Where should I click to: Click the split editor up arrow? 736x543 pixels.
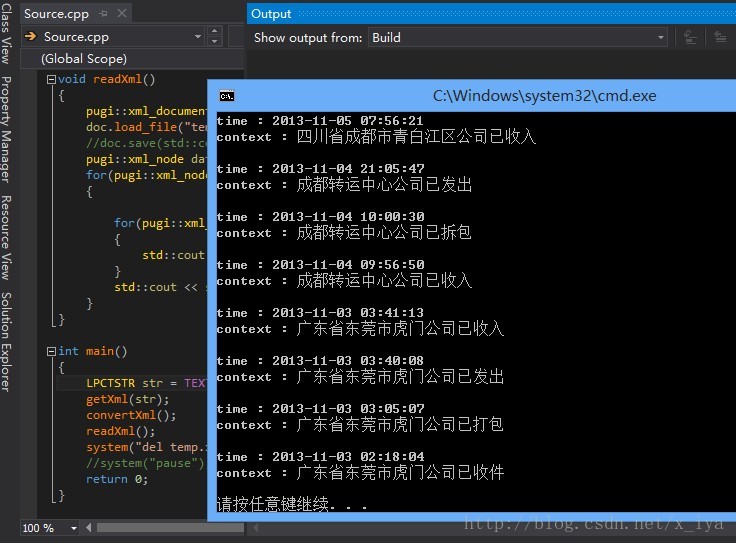click(x=215, y=31)
